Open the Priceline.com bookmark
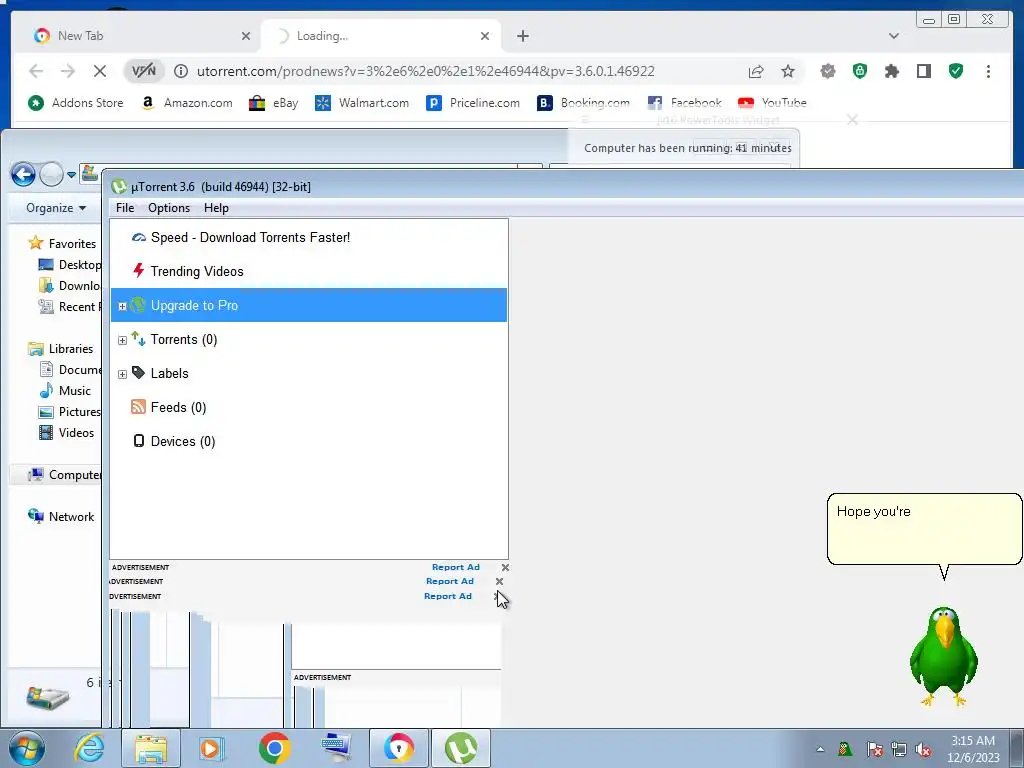The width and height of the screenshot is (1024, 768). click(473, 103)
